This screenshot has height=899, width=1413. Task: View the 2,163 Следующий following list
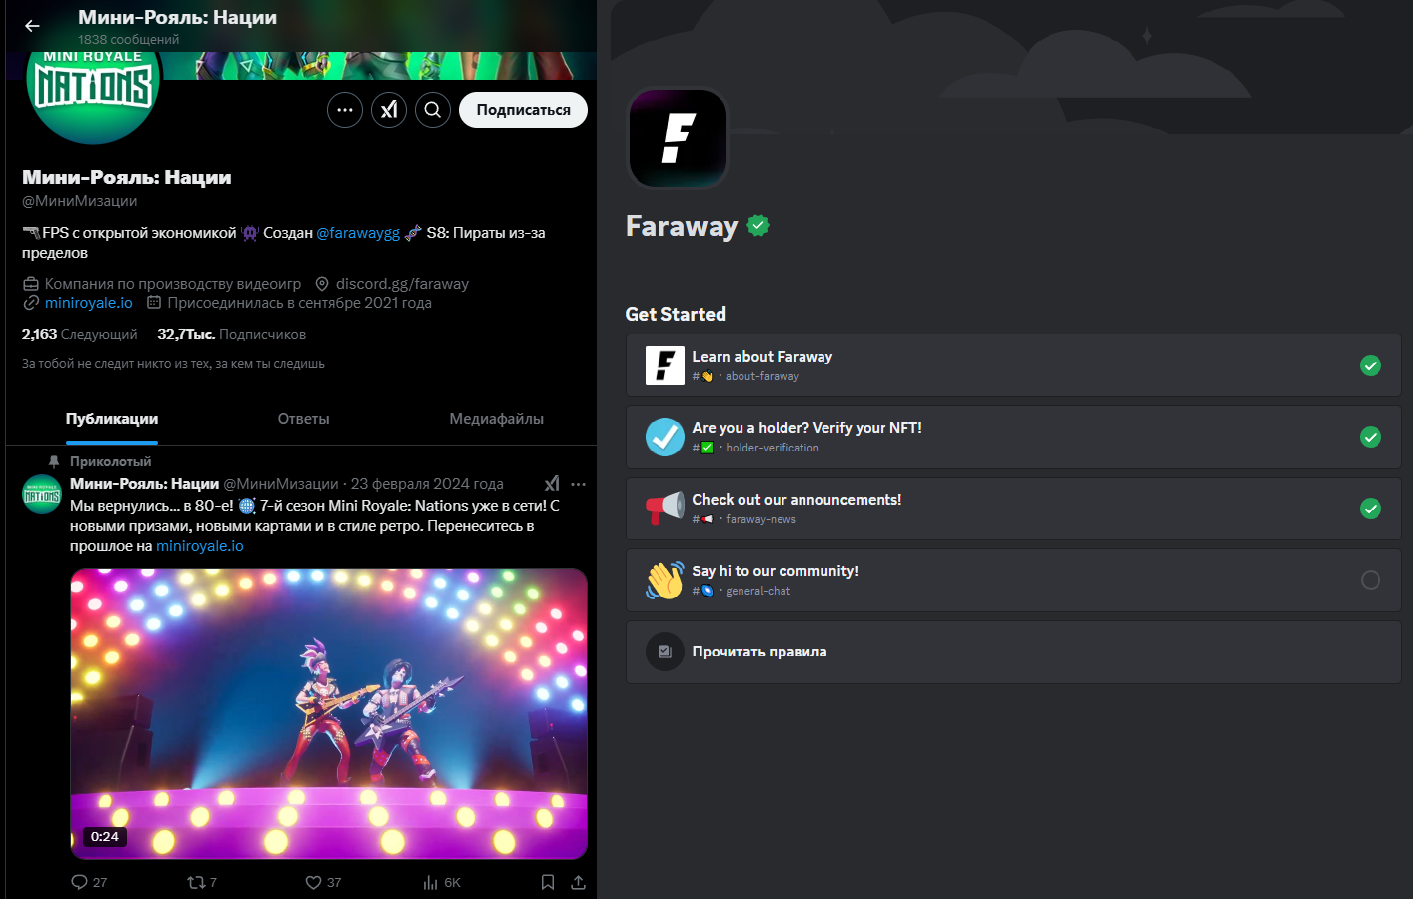tap(80, 334)
